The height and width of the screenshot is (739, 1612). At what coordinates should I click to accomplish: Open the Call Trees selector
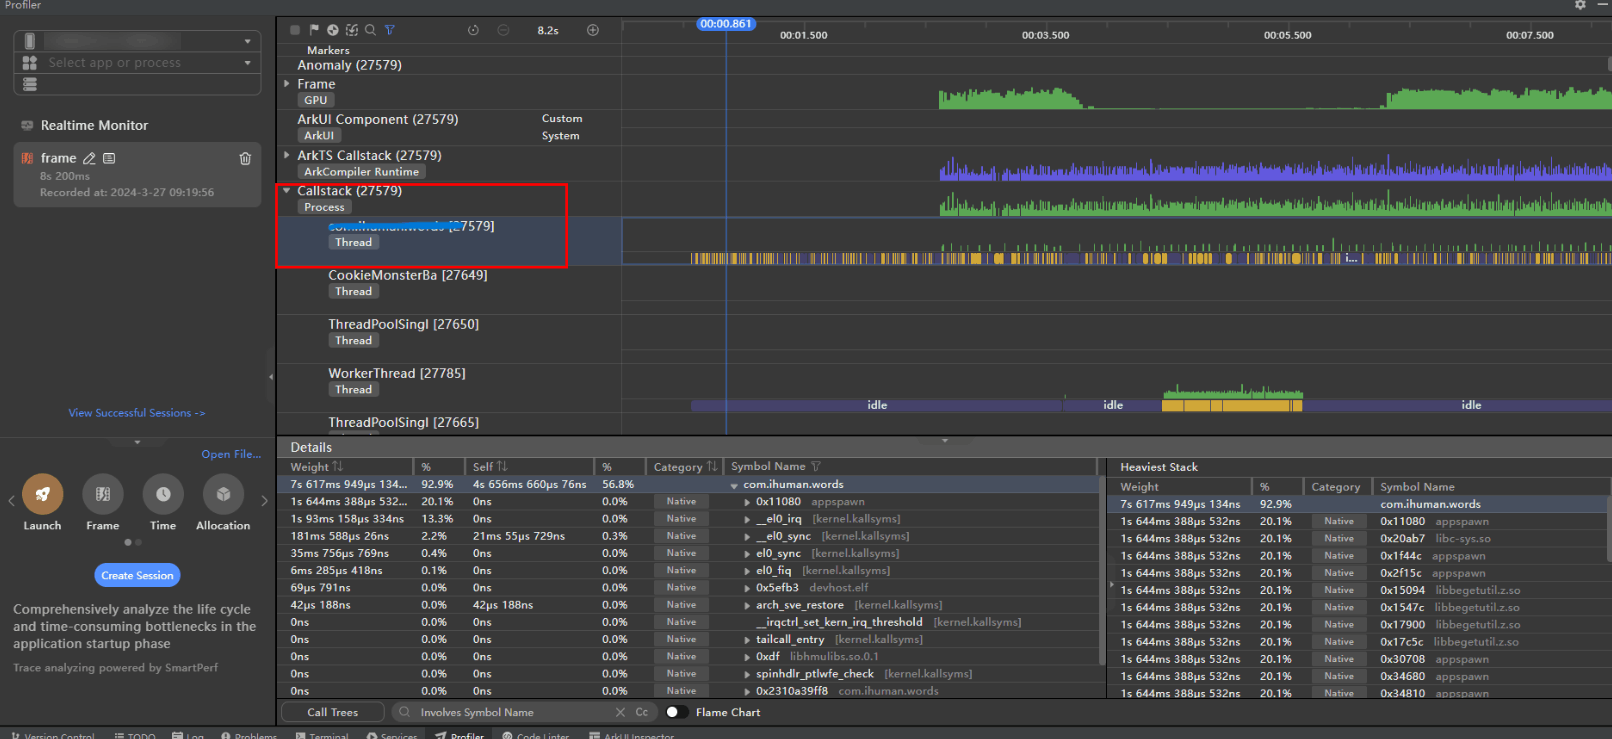coord(332,712)
